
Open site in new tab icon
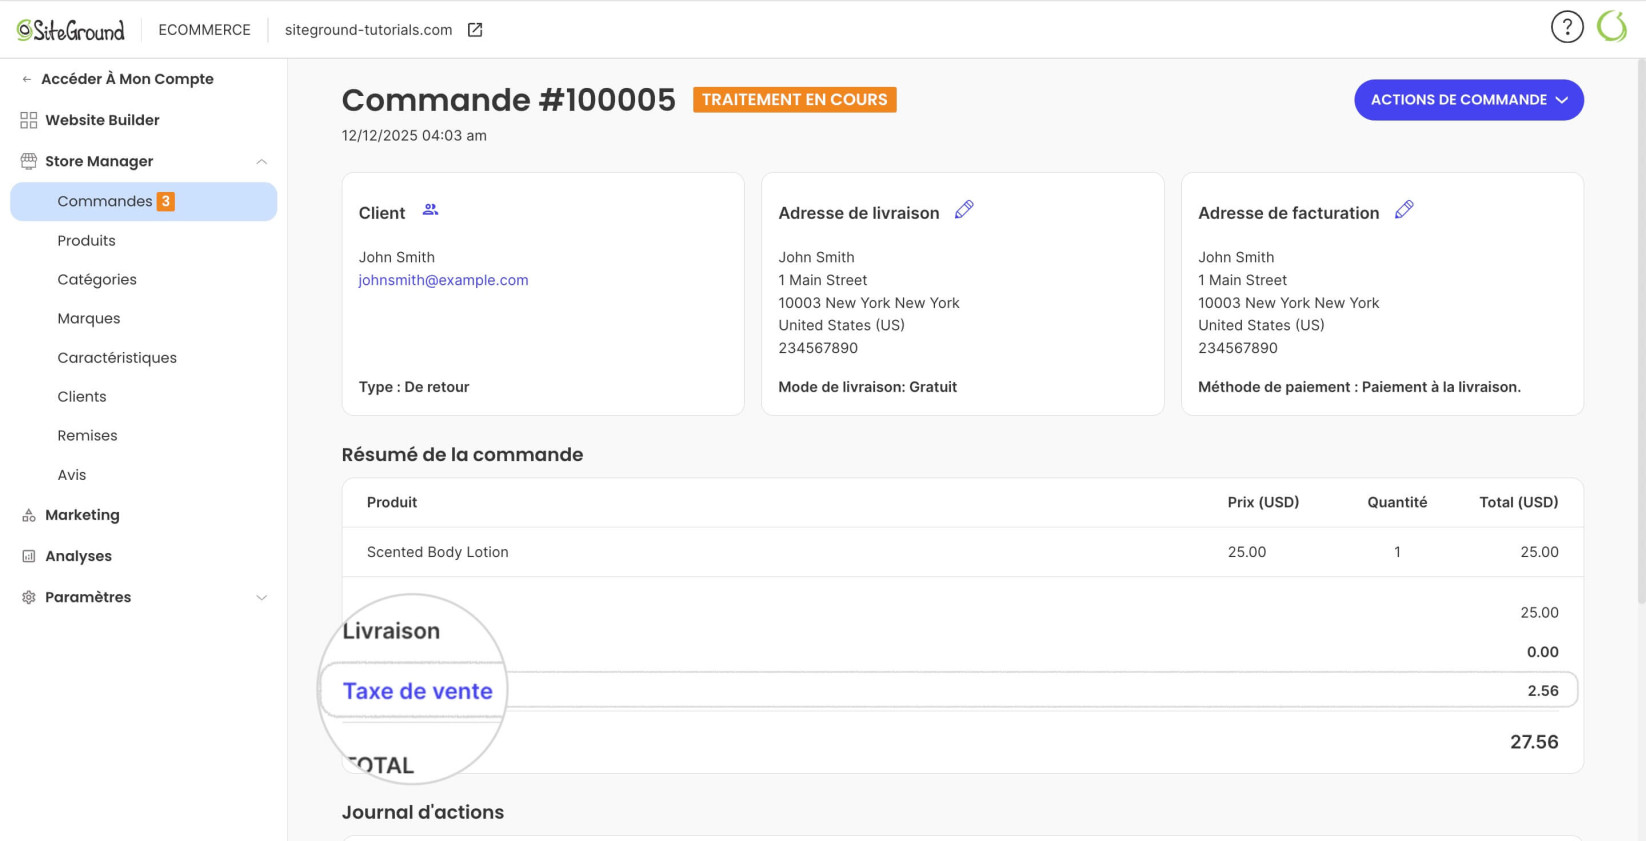coord(475,30)
